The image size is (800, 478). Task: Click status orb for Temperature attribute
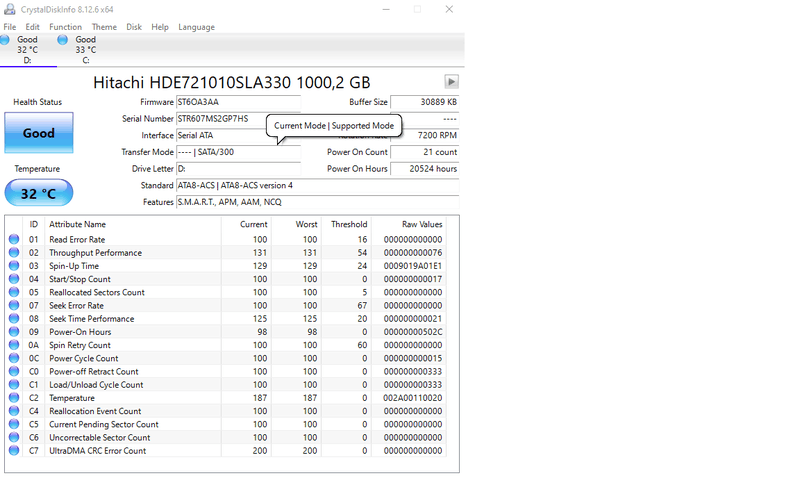click(x=14, y=398)
